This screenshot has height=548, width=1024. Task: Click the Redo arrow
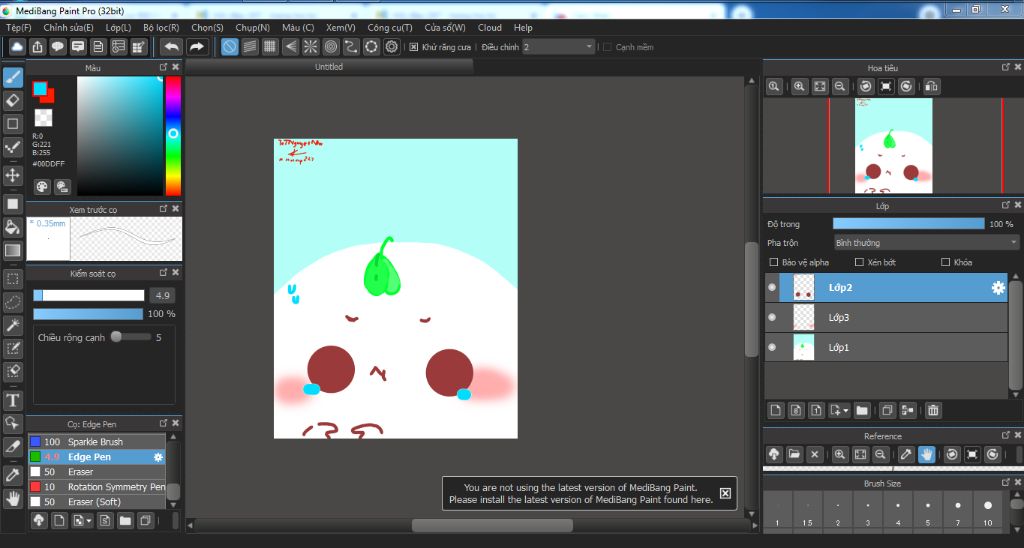pos(196,46)
